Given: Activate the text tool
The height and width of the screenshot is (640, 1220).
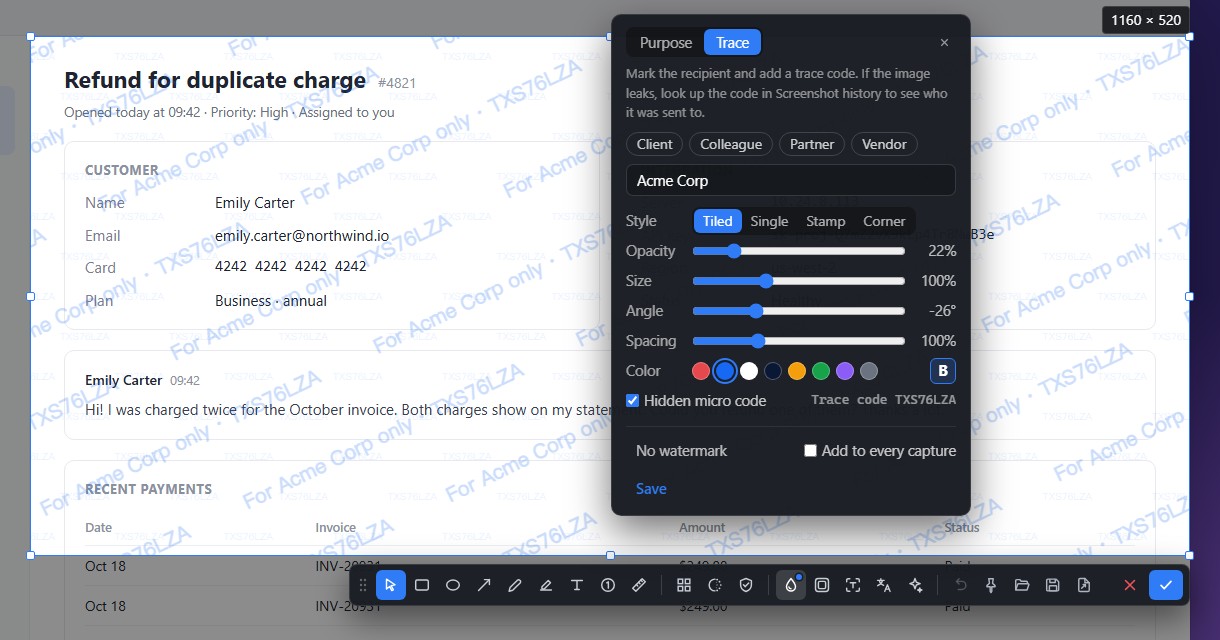Looking at the screenshot, I should pos(577,585).
